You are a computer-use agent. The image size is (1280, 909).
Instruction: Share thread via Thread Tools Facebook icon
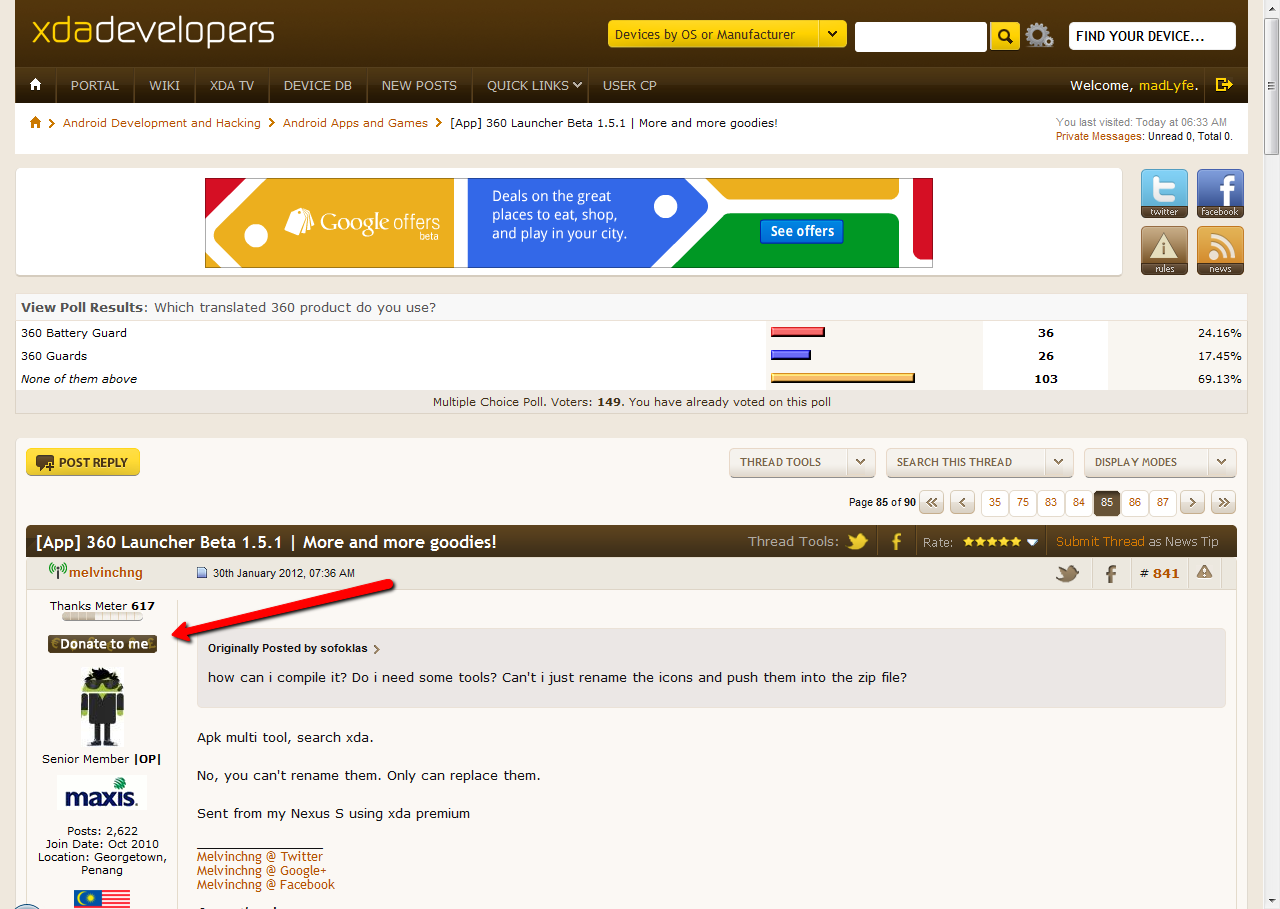tap(897, 542)
